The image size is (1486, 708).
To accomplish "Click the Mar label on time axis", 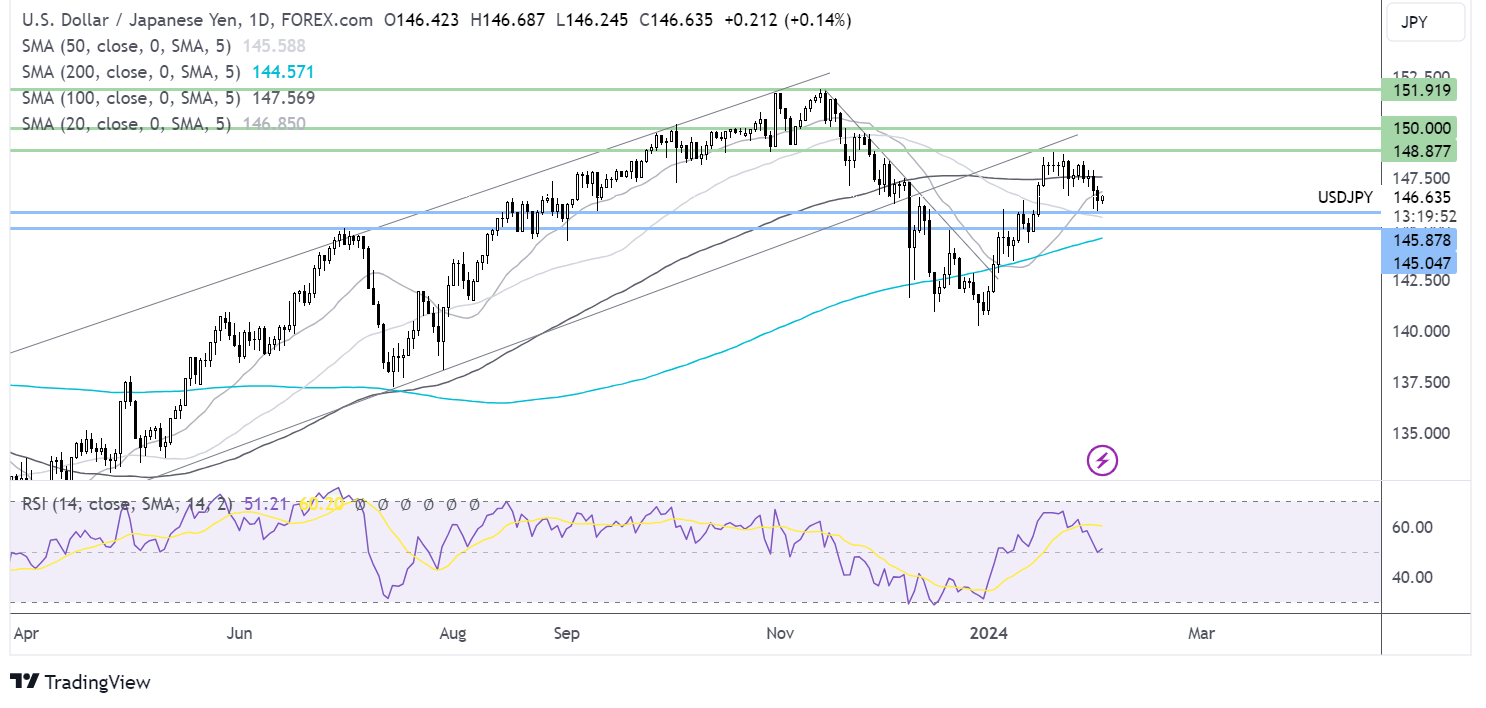I will pyautogui.click(x=1201, y=633).
